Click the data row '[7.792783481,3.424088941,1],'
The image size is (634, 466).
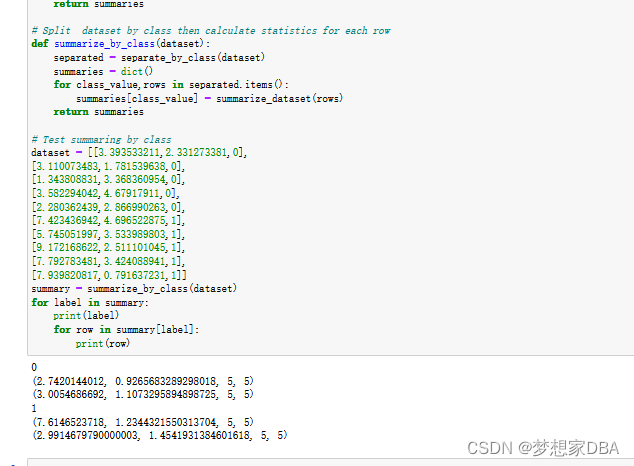(108, 261)
